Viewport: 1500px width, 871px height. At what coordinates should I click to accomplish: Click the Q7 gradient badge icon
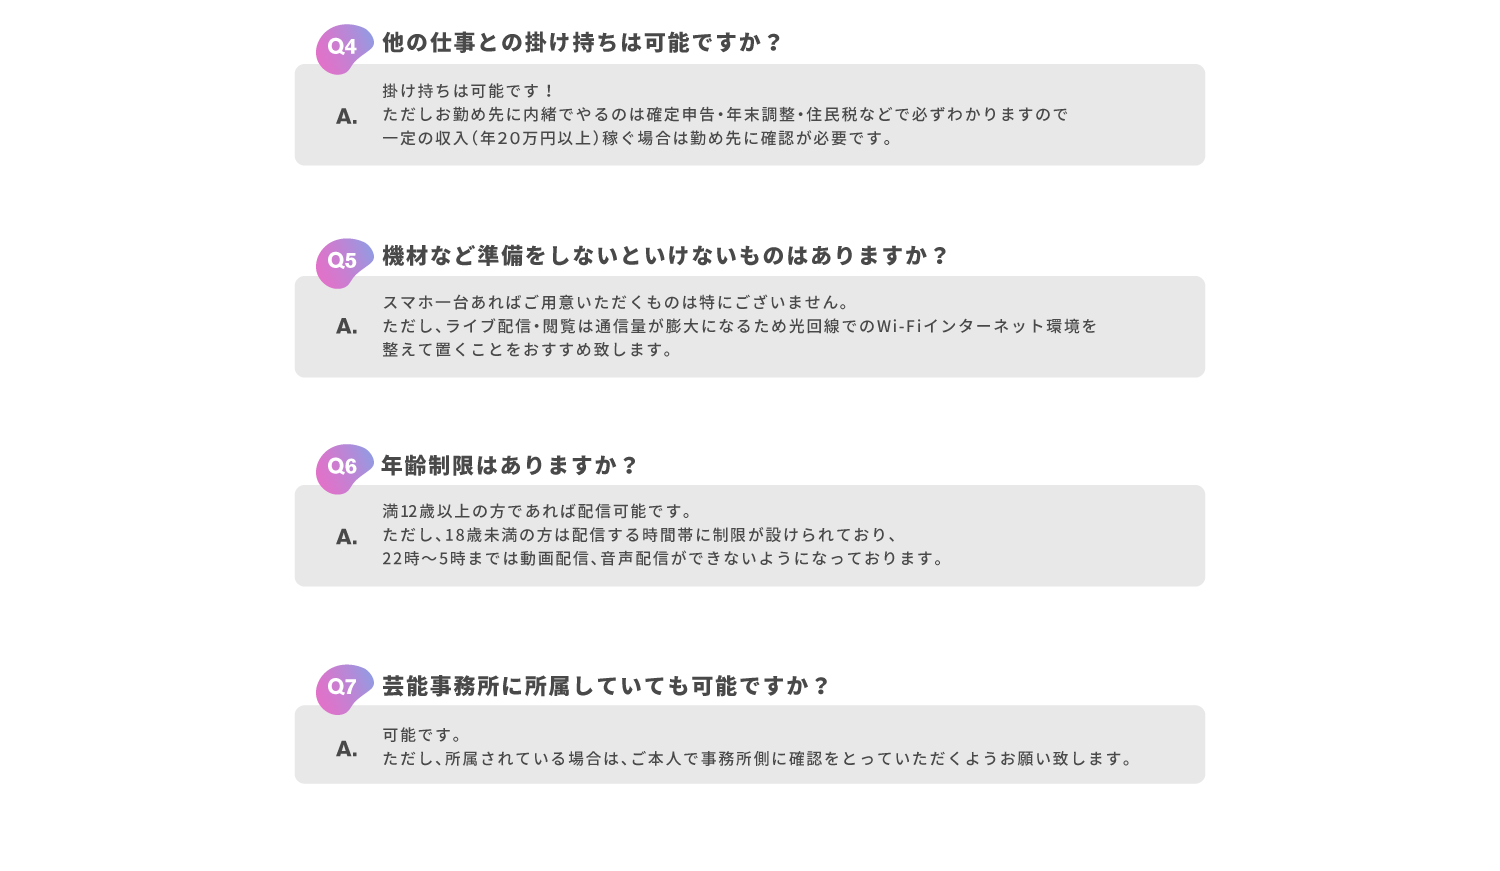tap(344, 689)
